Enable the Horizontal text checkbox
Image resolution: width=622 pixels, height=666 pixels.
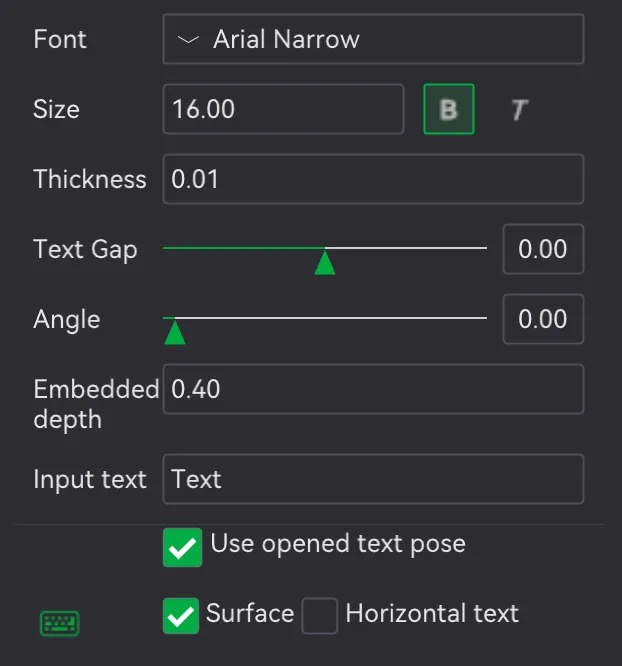[x=319, y=615]
